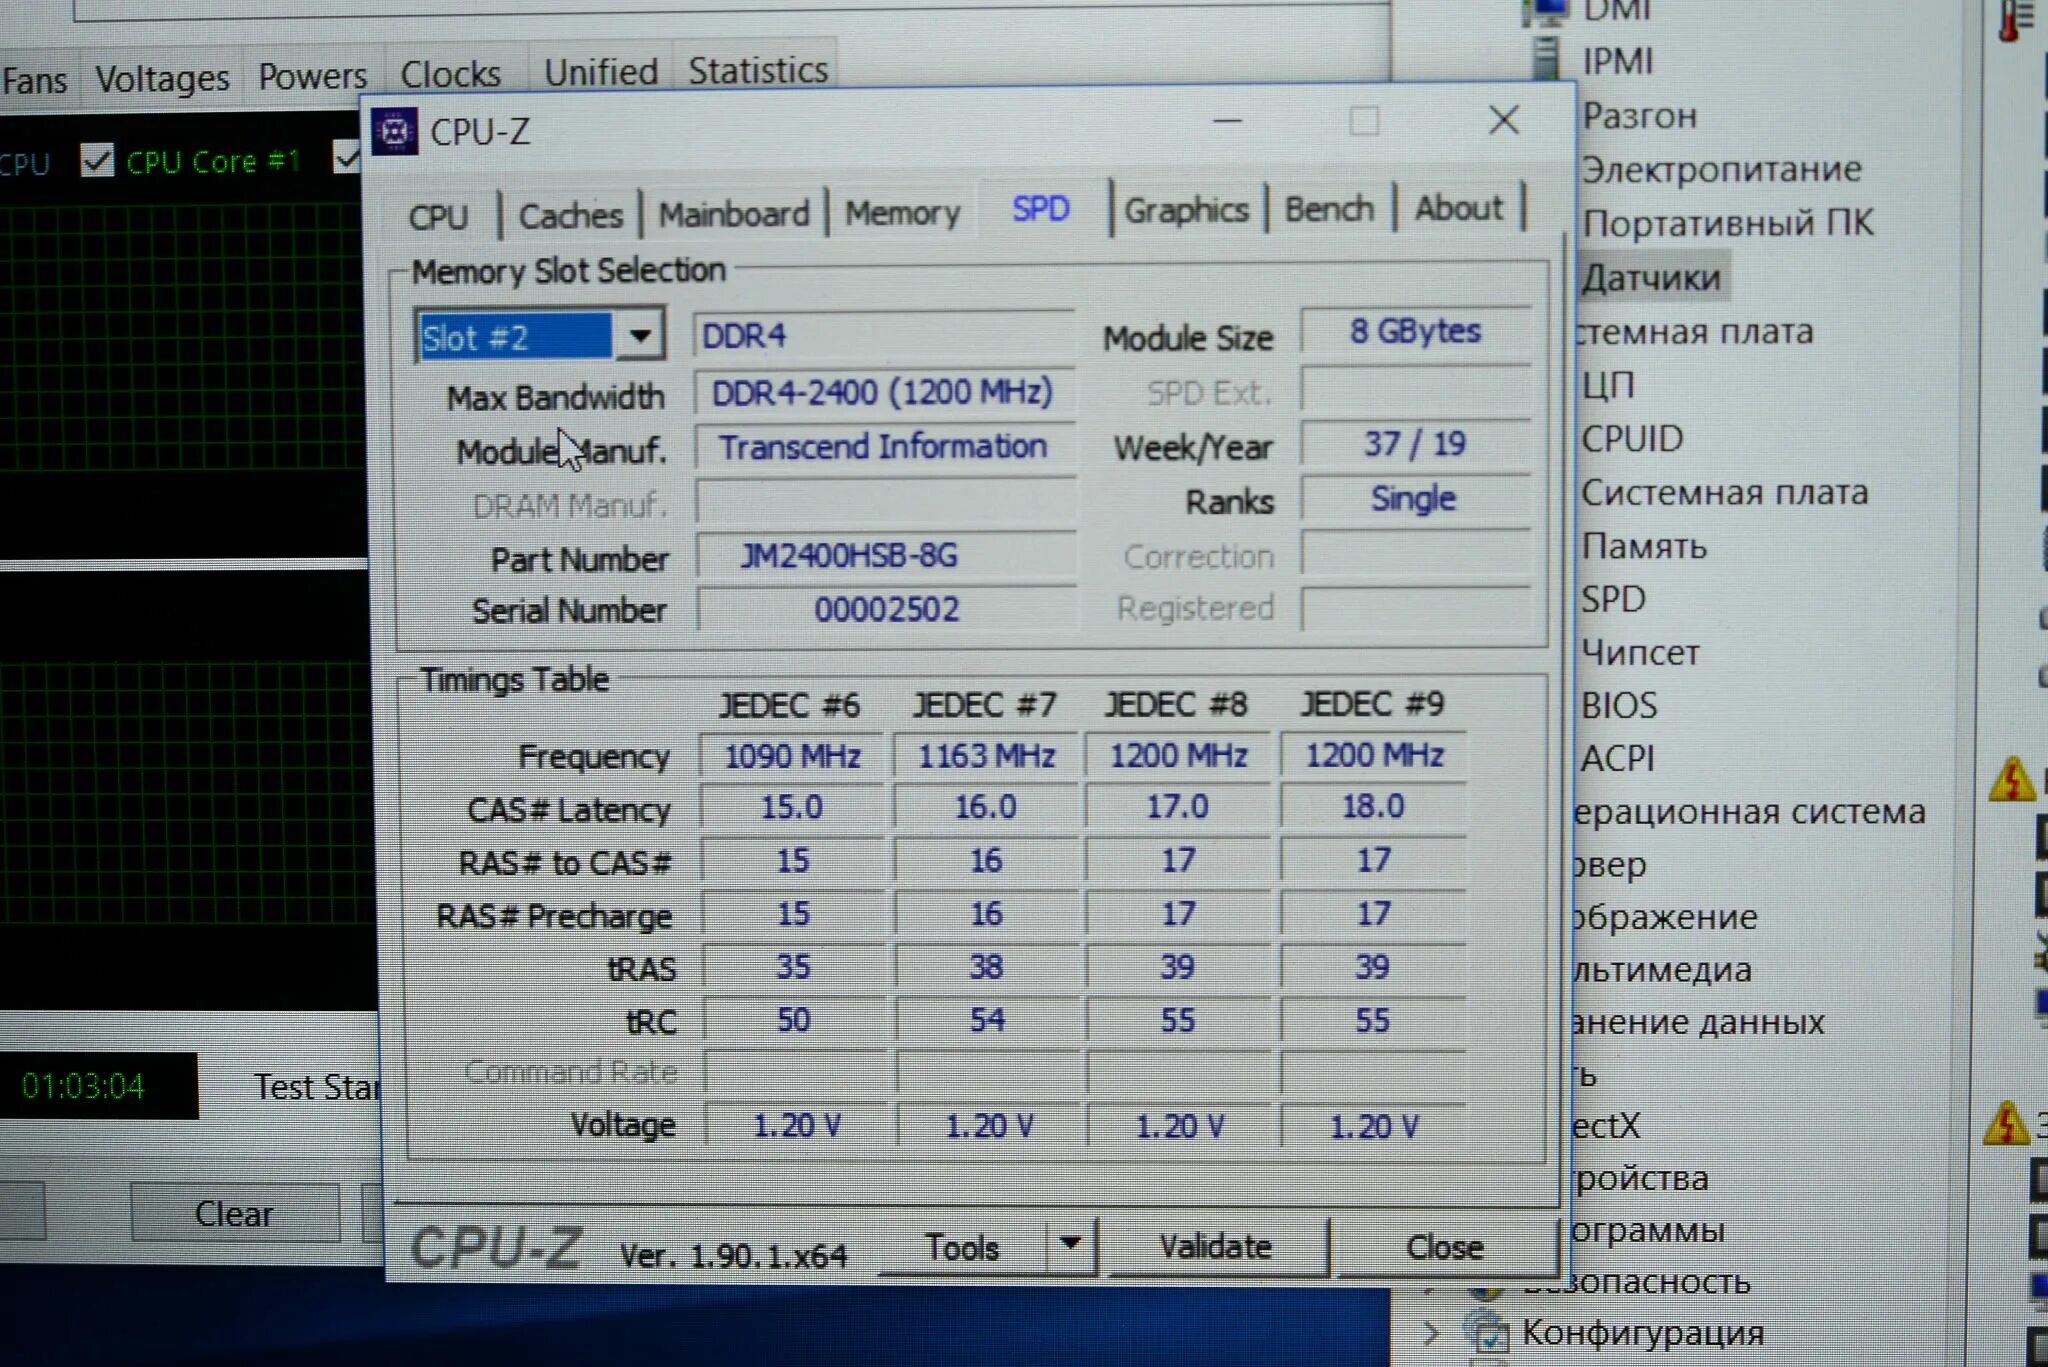Select SPD item in the right-side tree
This screenshot has height=1367, width=2048.
1613,599
